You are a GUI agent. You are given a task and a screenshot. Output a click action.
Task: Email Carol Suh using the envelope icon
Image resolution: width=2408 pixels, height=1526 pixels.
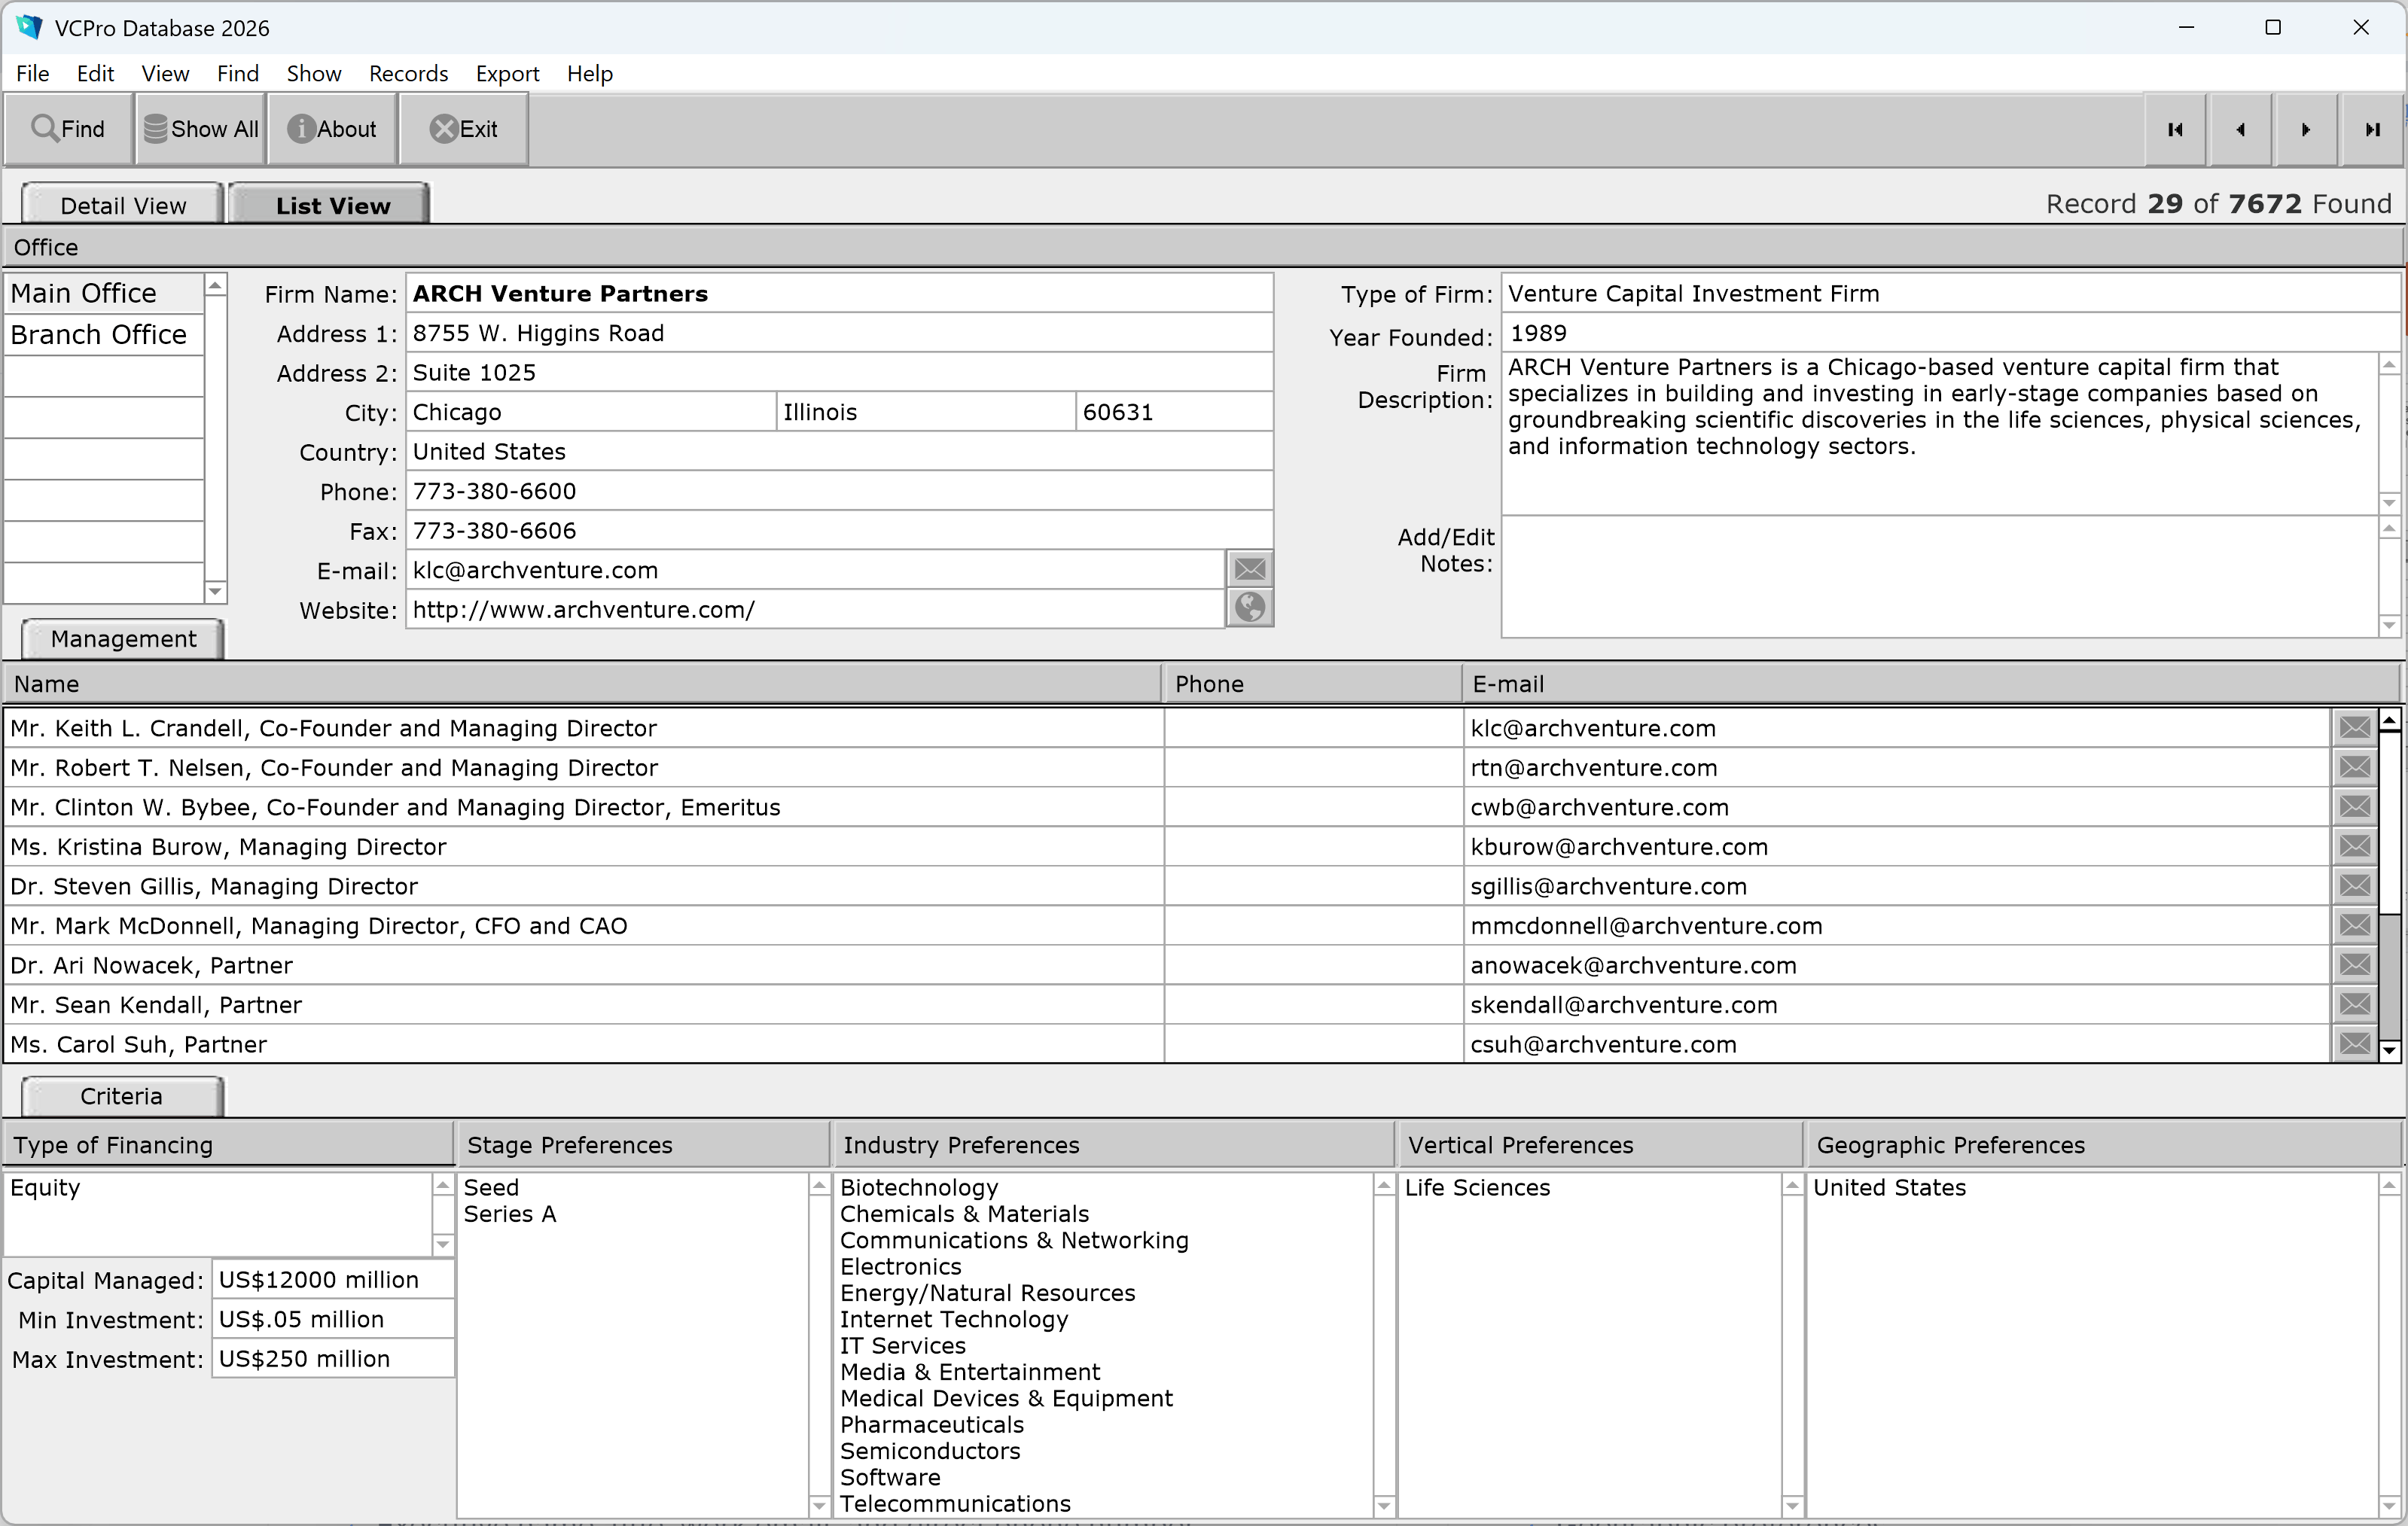point(2355,1044)
